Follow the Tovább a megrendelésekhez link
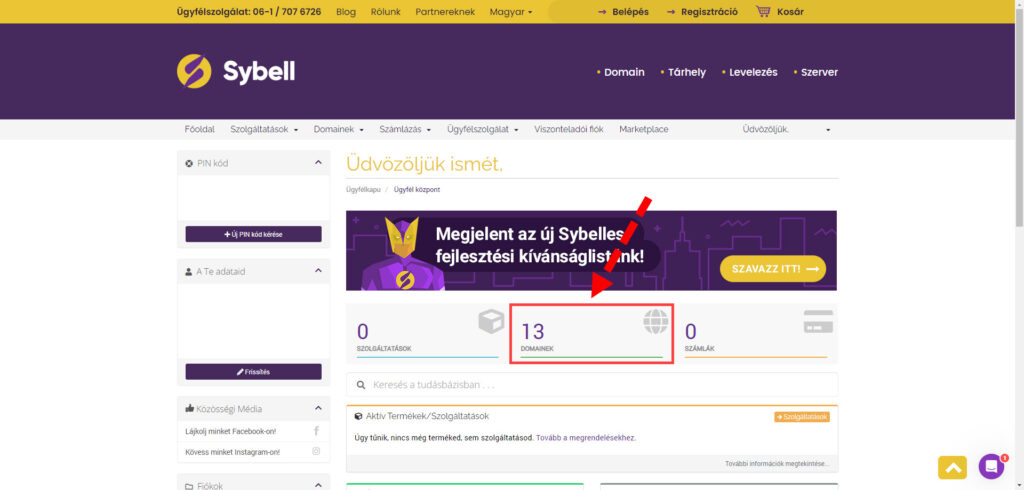 [586, 437]
